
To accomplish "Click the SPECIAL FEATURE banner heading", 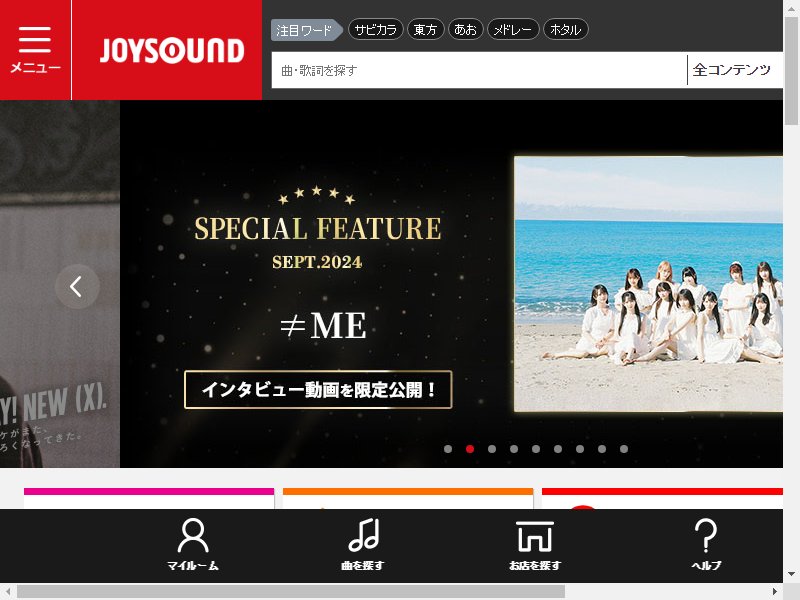I will coord(317,228).
